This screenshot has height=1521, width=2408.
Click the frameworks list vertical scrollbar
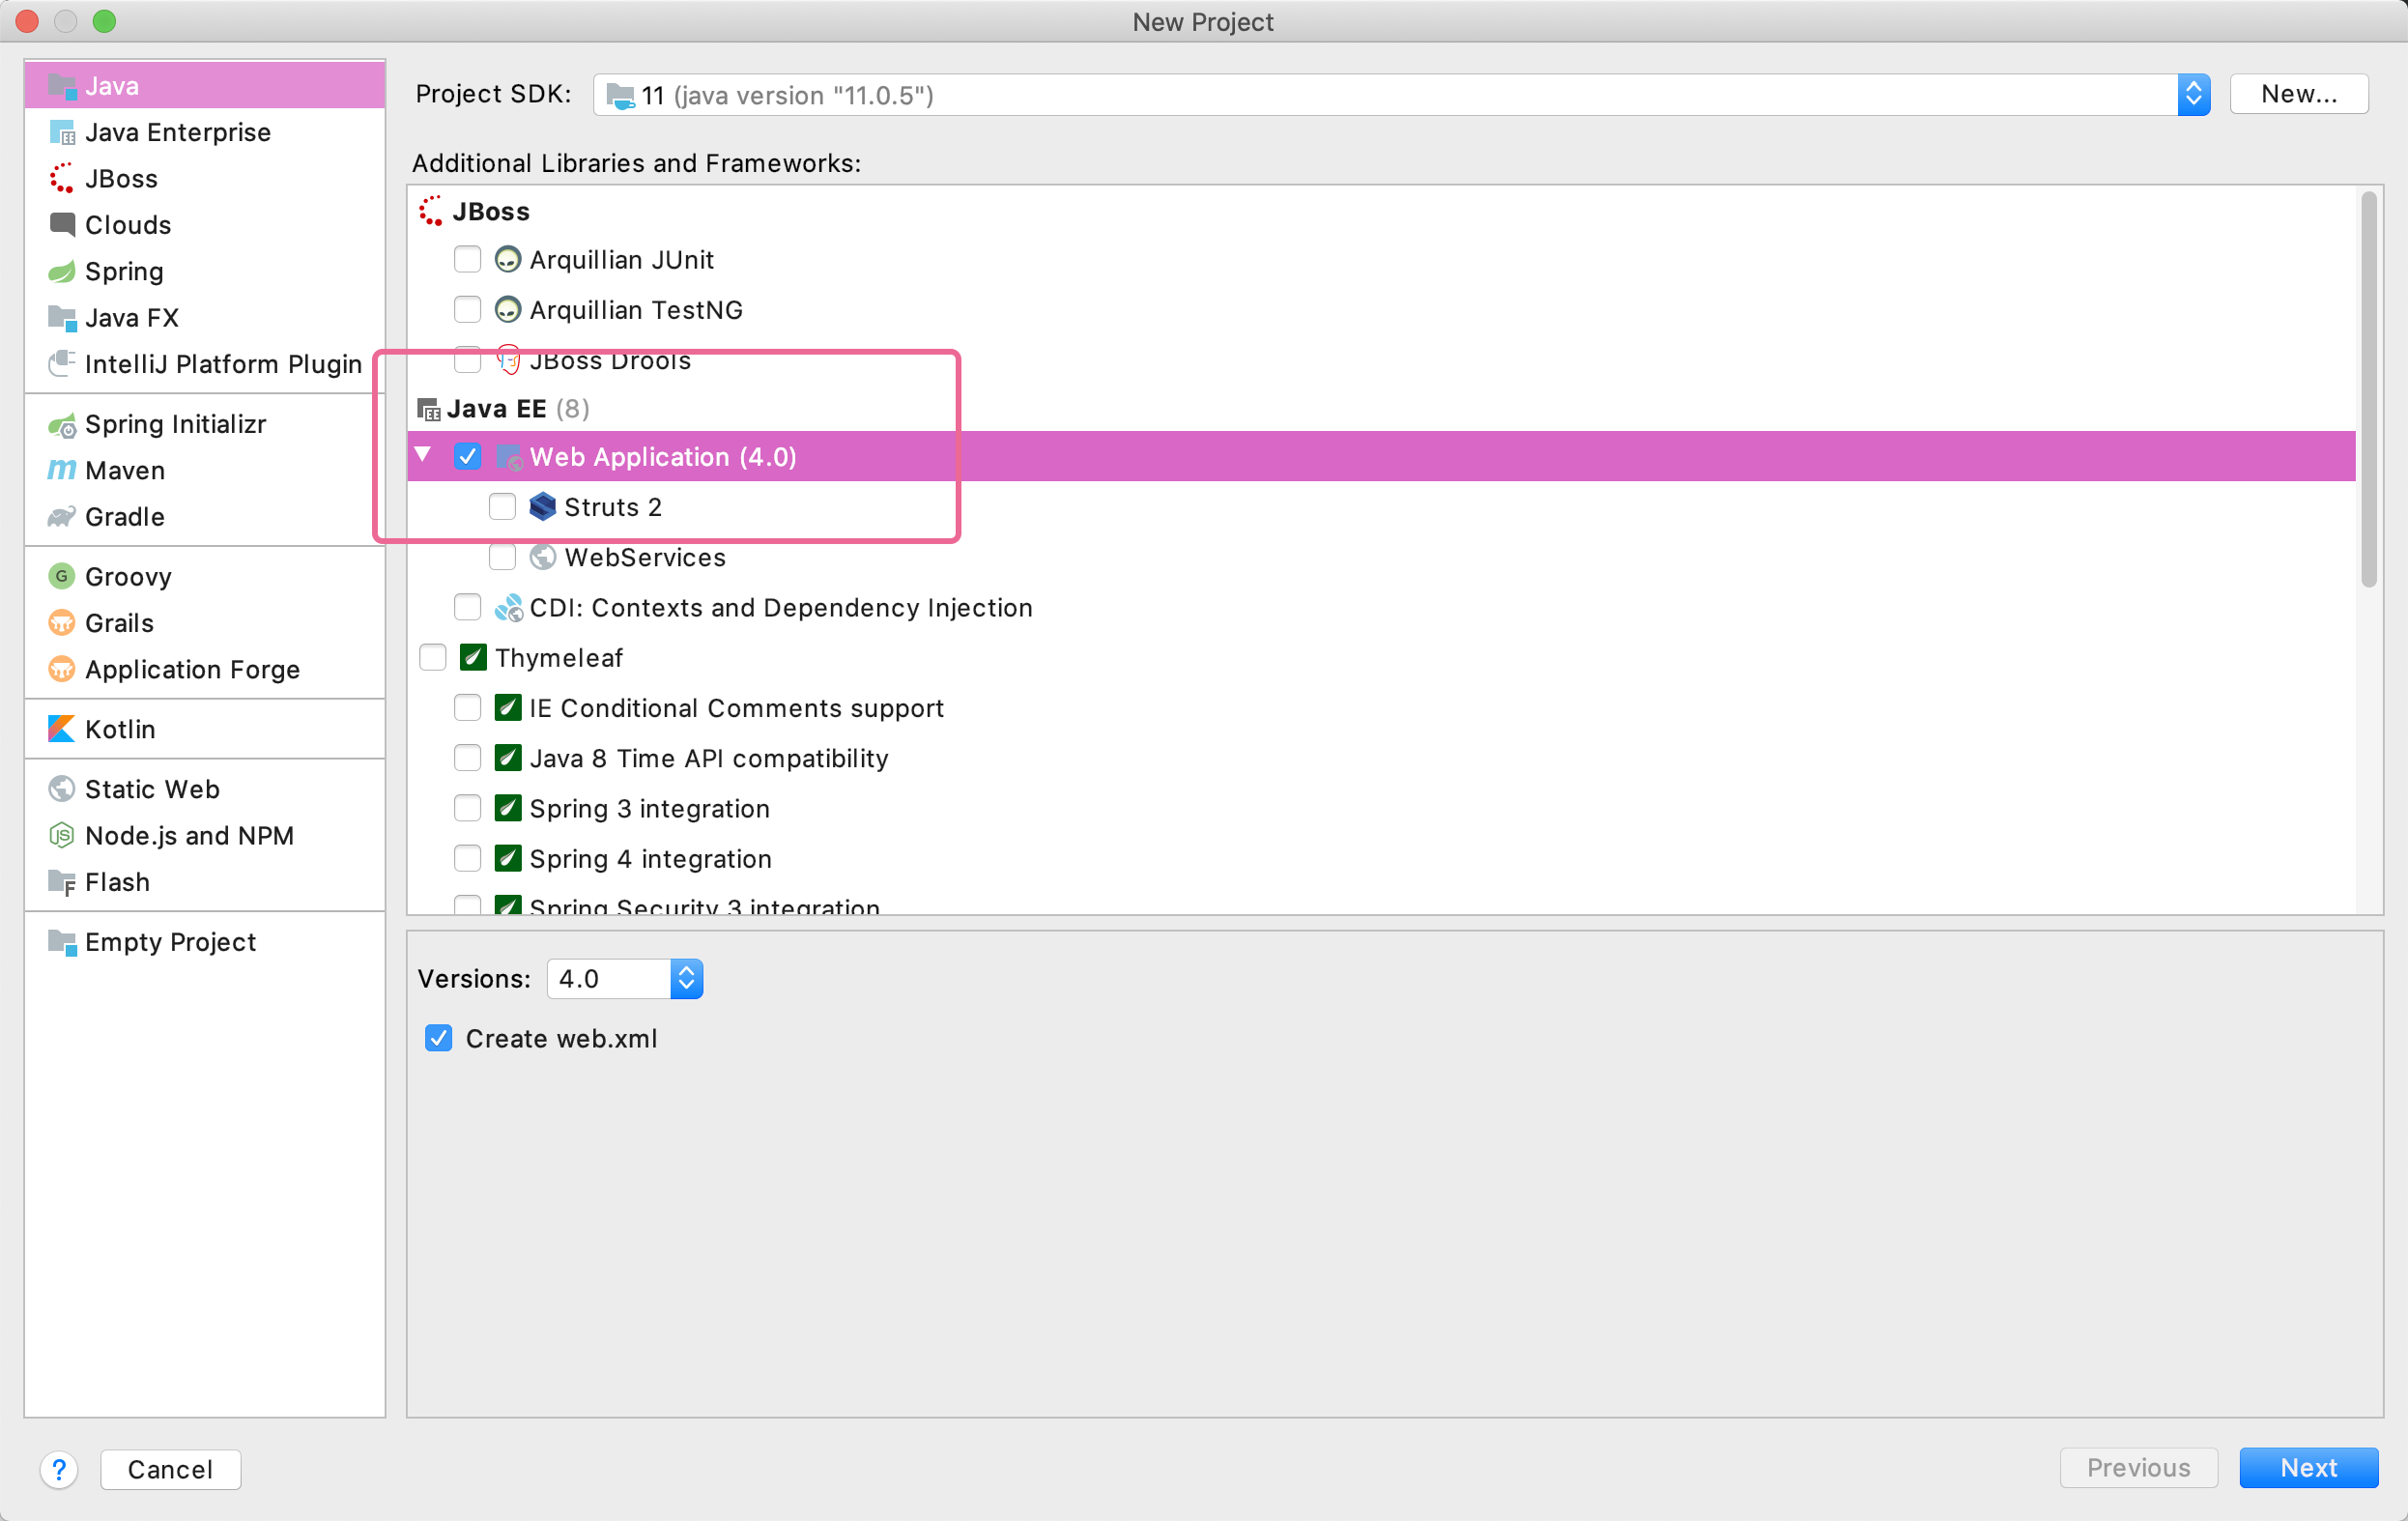click(x=2370, y=390)
